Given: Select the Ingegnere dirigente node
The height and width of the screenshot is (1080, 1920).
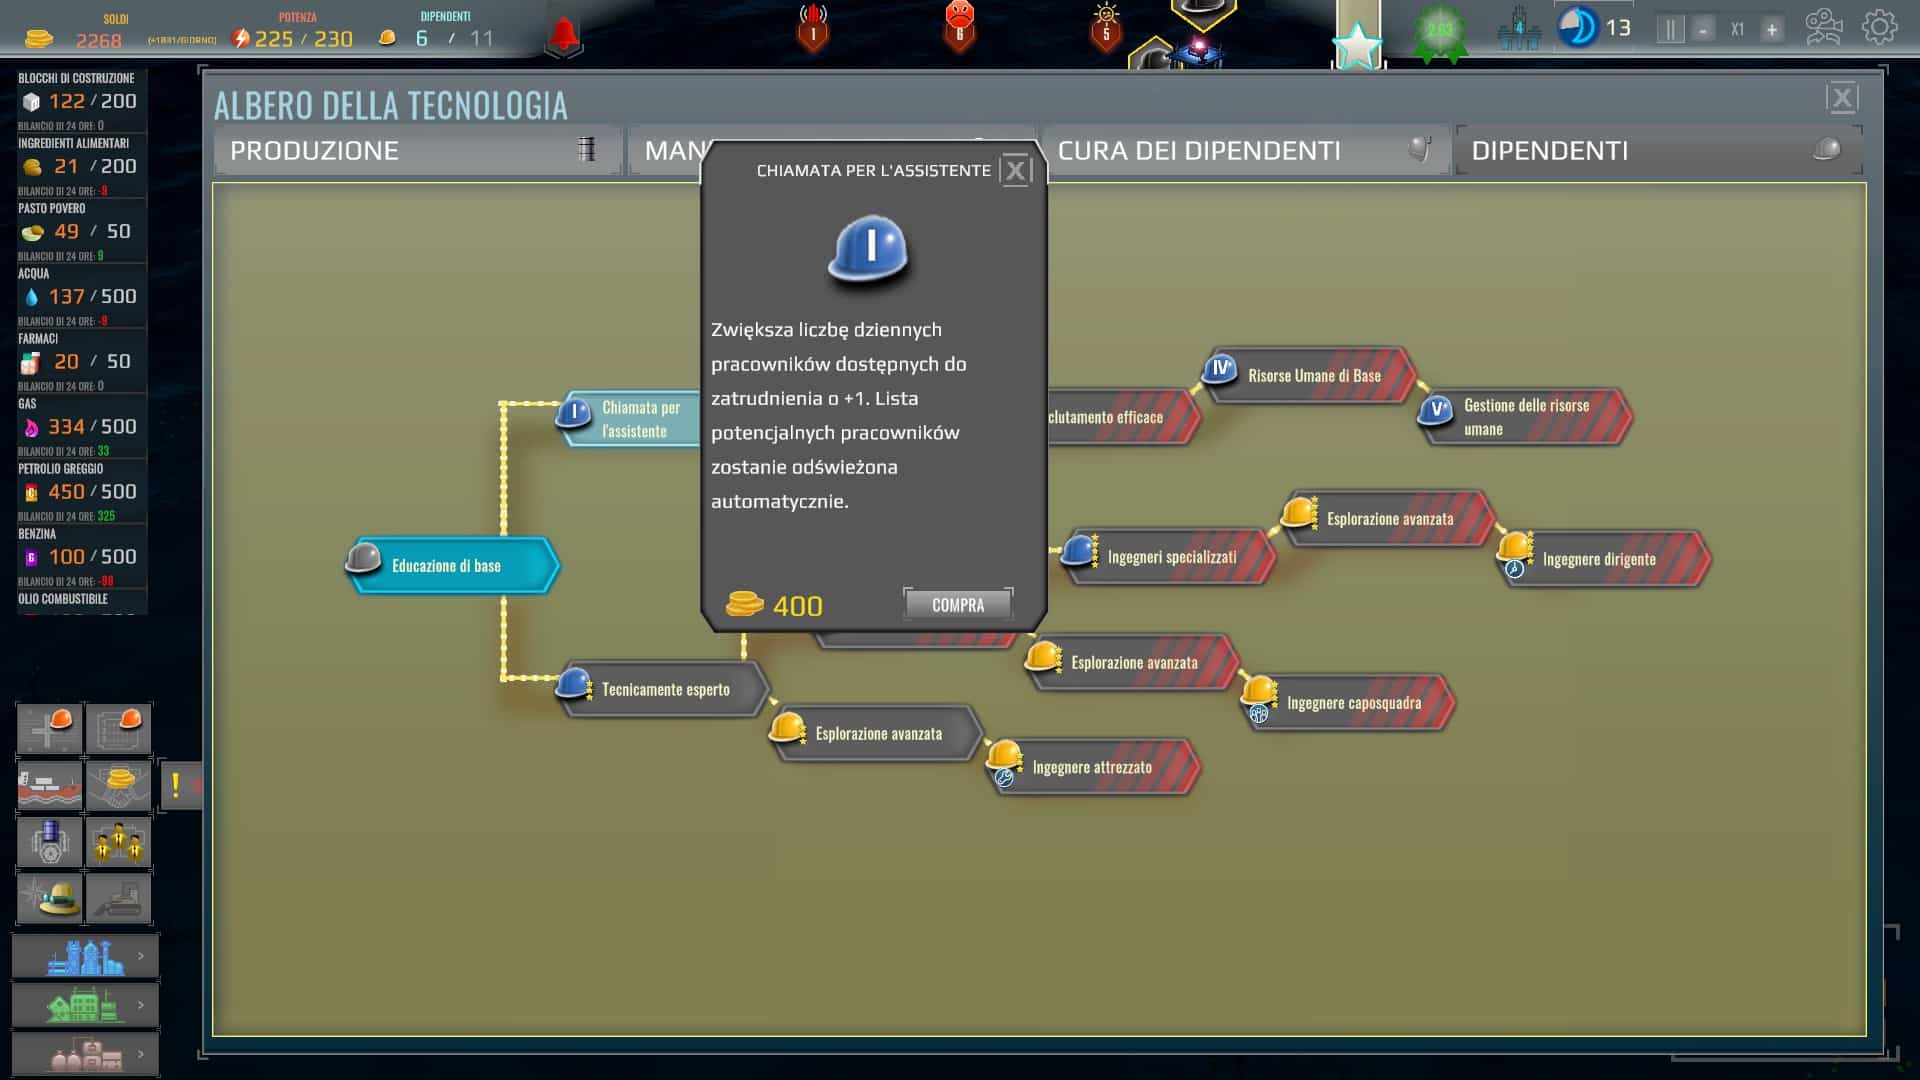Looking at the screenshot, I should 1604,559.
